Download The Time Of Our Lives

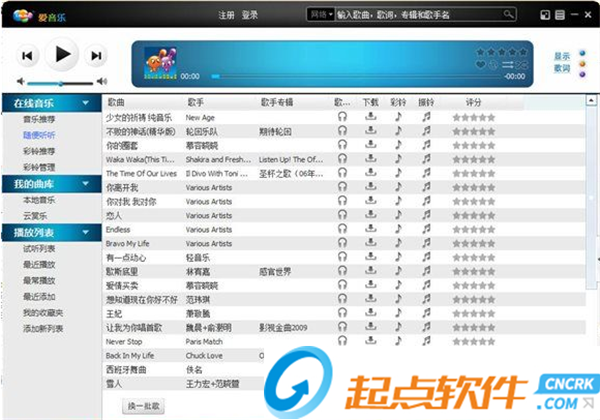370,173
